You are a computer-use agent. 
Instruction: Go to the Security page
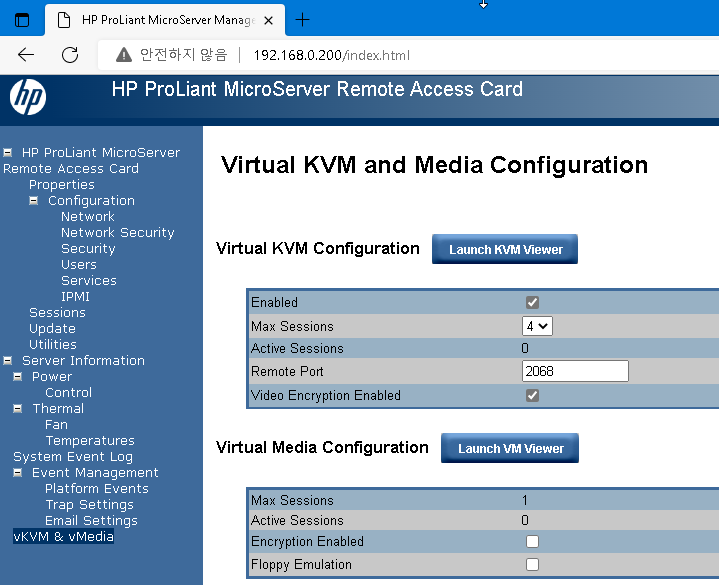click(x=88, y=248)
